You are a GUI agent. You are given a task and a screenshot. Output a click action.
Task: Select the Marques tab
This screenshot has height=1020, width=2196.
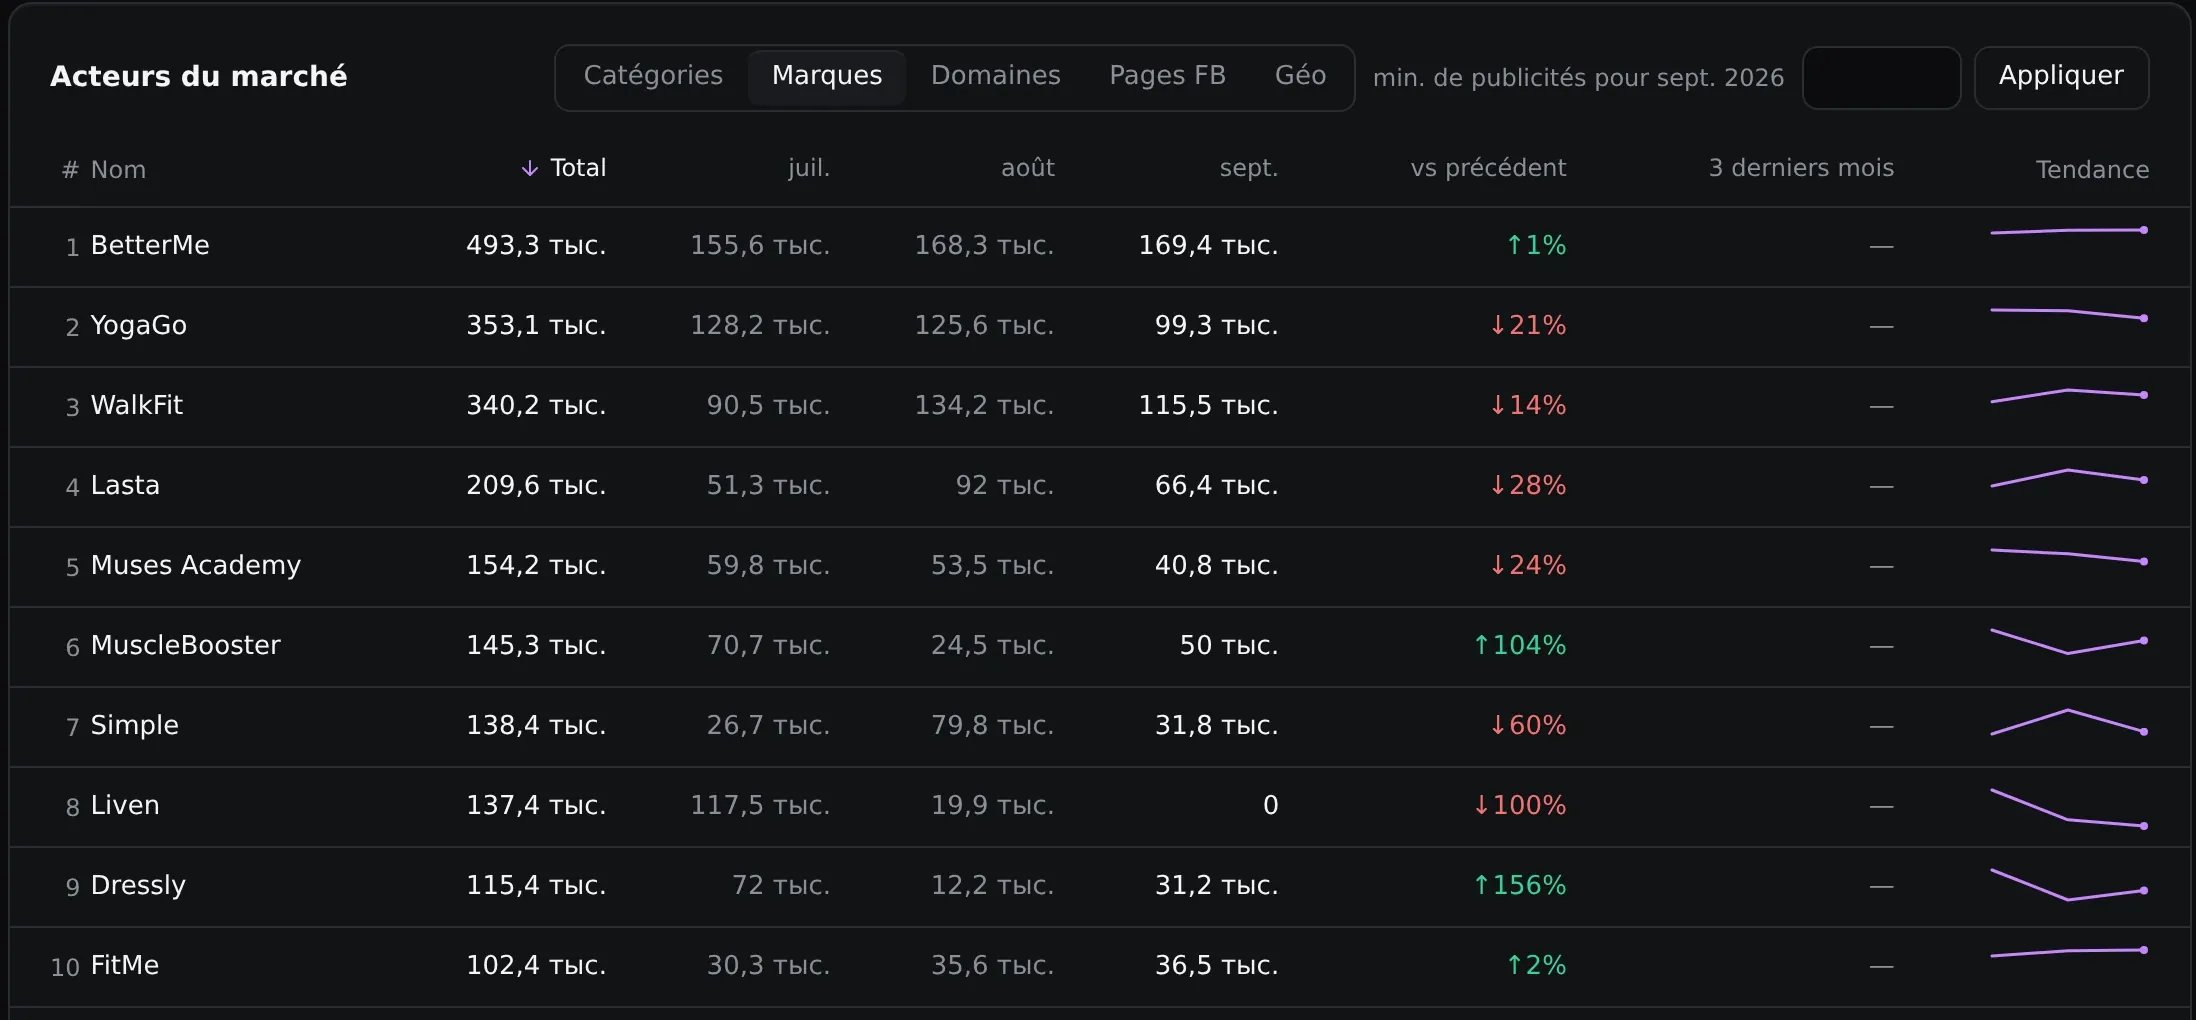827,76
